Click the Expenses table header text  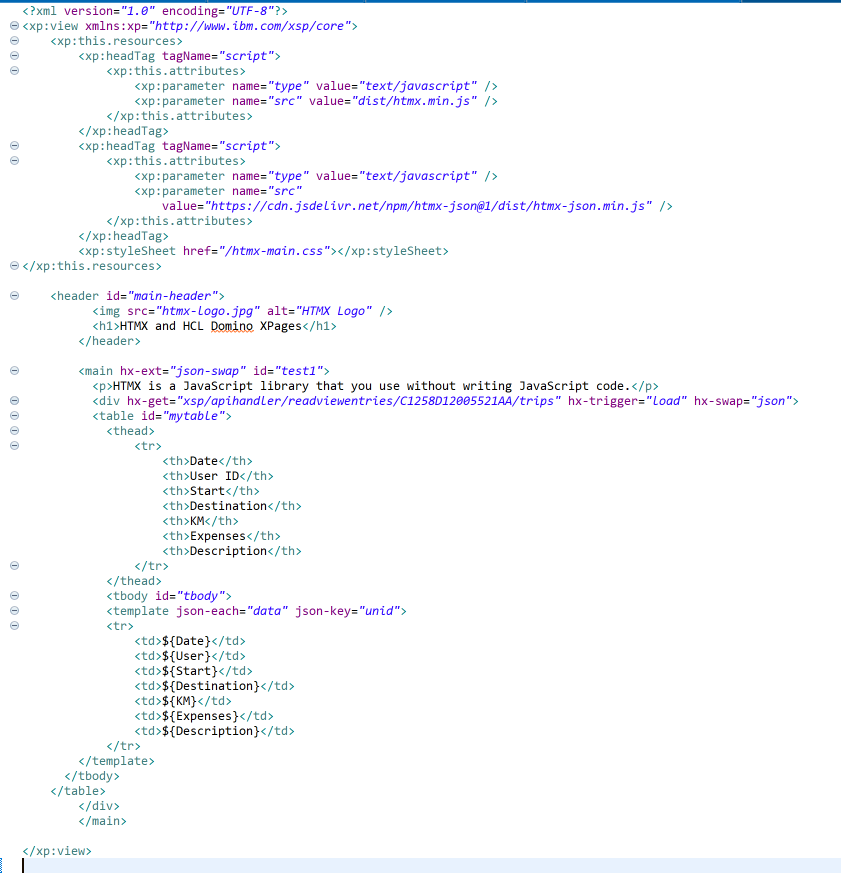(x=217, y=536)
